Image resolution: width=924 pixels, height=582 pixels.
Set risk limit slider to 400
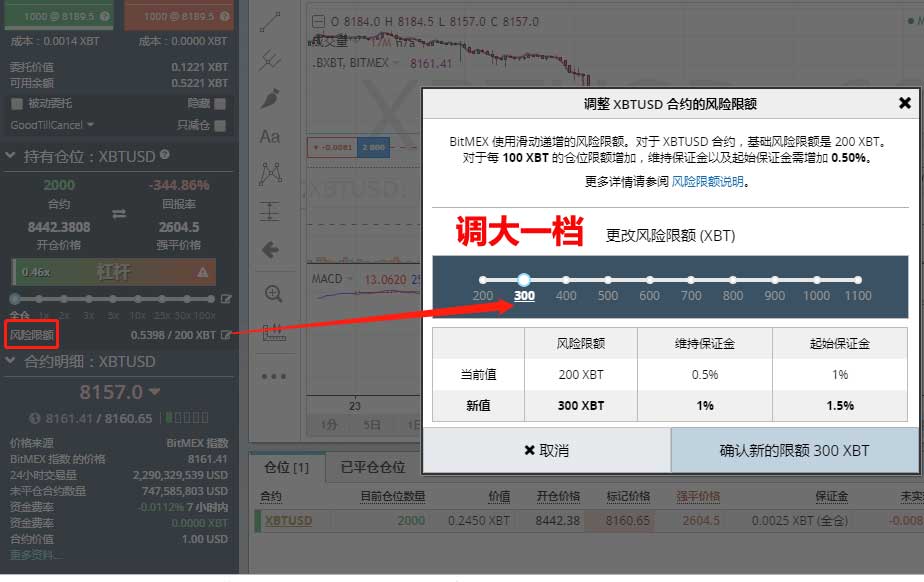tap(566, 280)
